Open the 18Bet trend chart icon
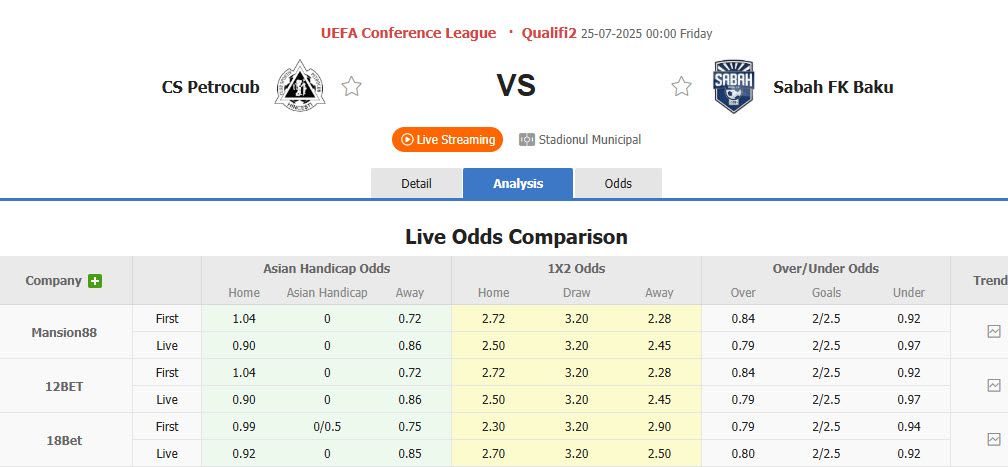 (993, 439)
